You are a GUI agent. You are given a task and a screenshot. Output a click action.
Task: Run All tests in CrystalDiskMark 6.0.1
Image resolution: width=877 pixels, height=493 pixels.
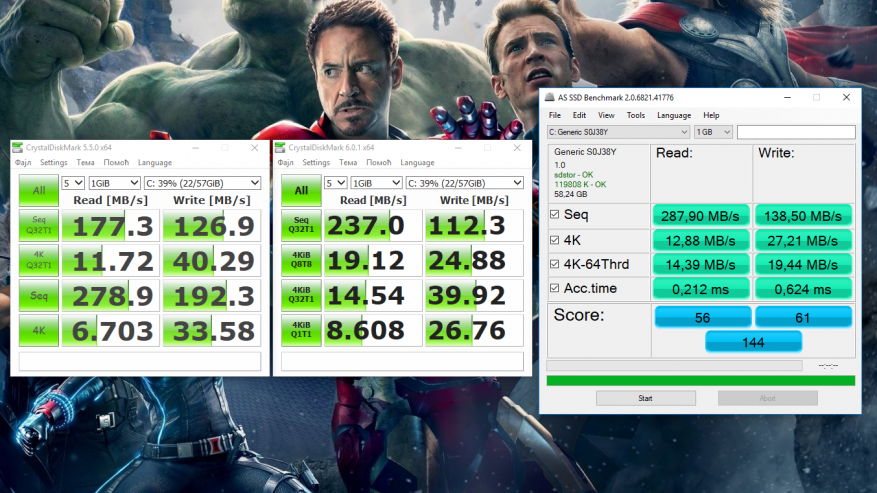pos(301,190)
